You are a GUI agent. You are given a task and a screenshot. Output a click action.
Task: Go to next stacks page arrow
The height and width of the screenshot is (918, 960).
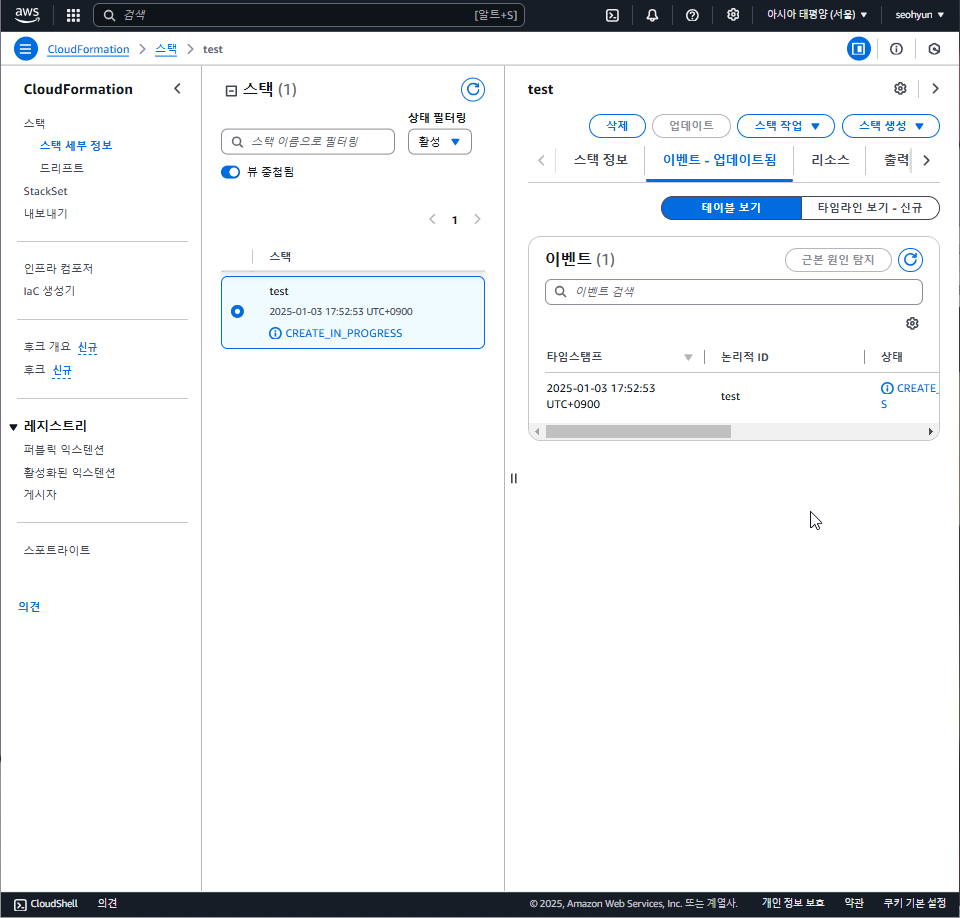477,219
